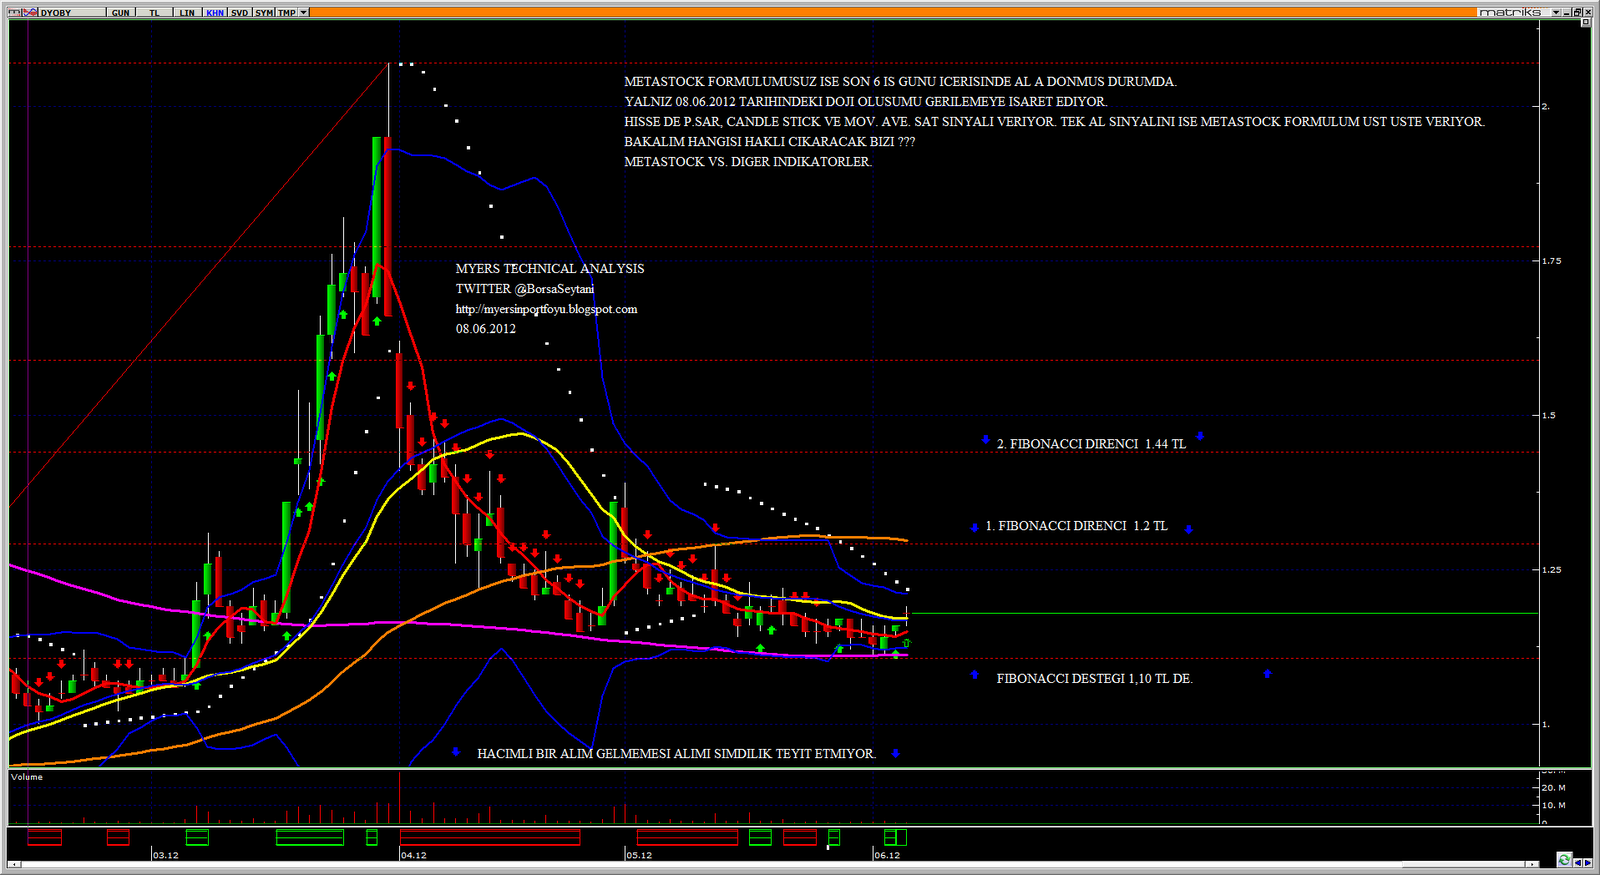The width and height of the screenshot is (1600, 875).
Task: Restore the chart window
Action: point(1577,12)
